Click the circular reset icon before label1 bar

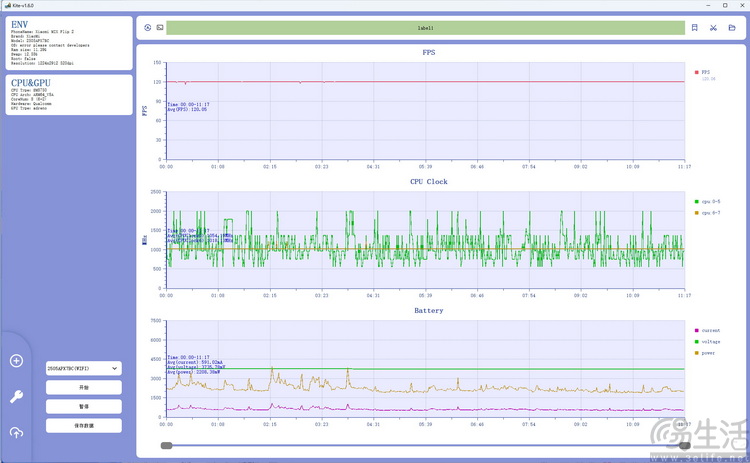(x=148, y=28)
